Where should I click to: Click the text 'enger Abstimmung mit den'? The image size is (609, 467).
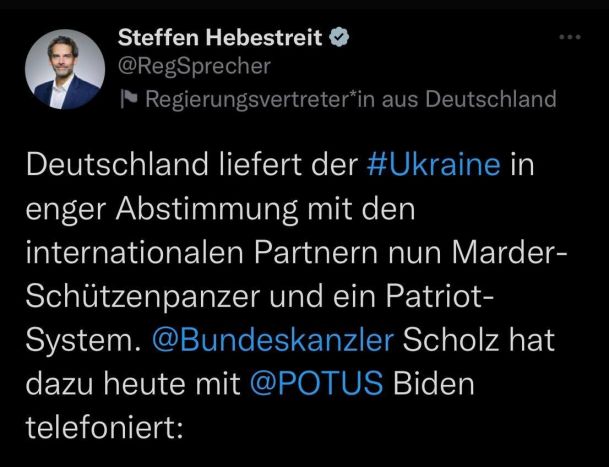[x=221, y=211]
